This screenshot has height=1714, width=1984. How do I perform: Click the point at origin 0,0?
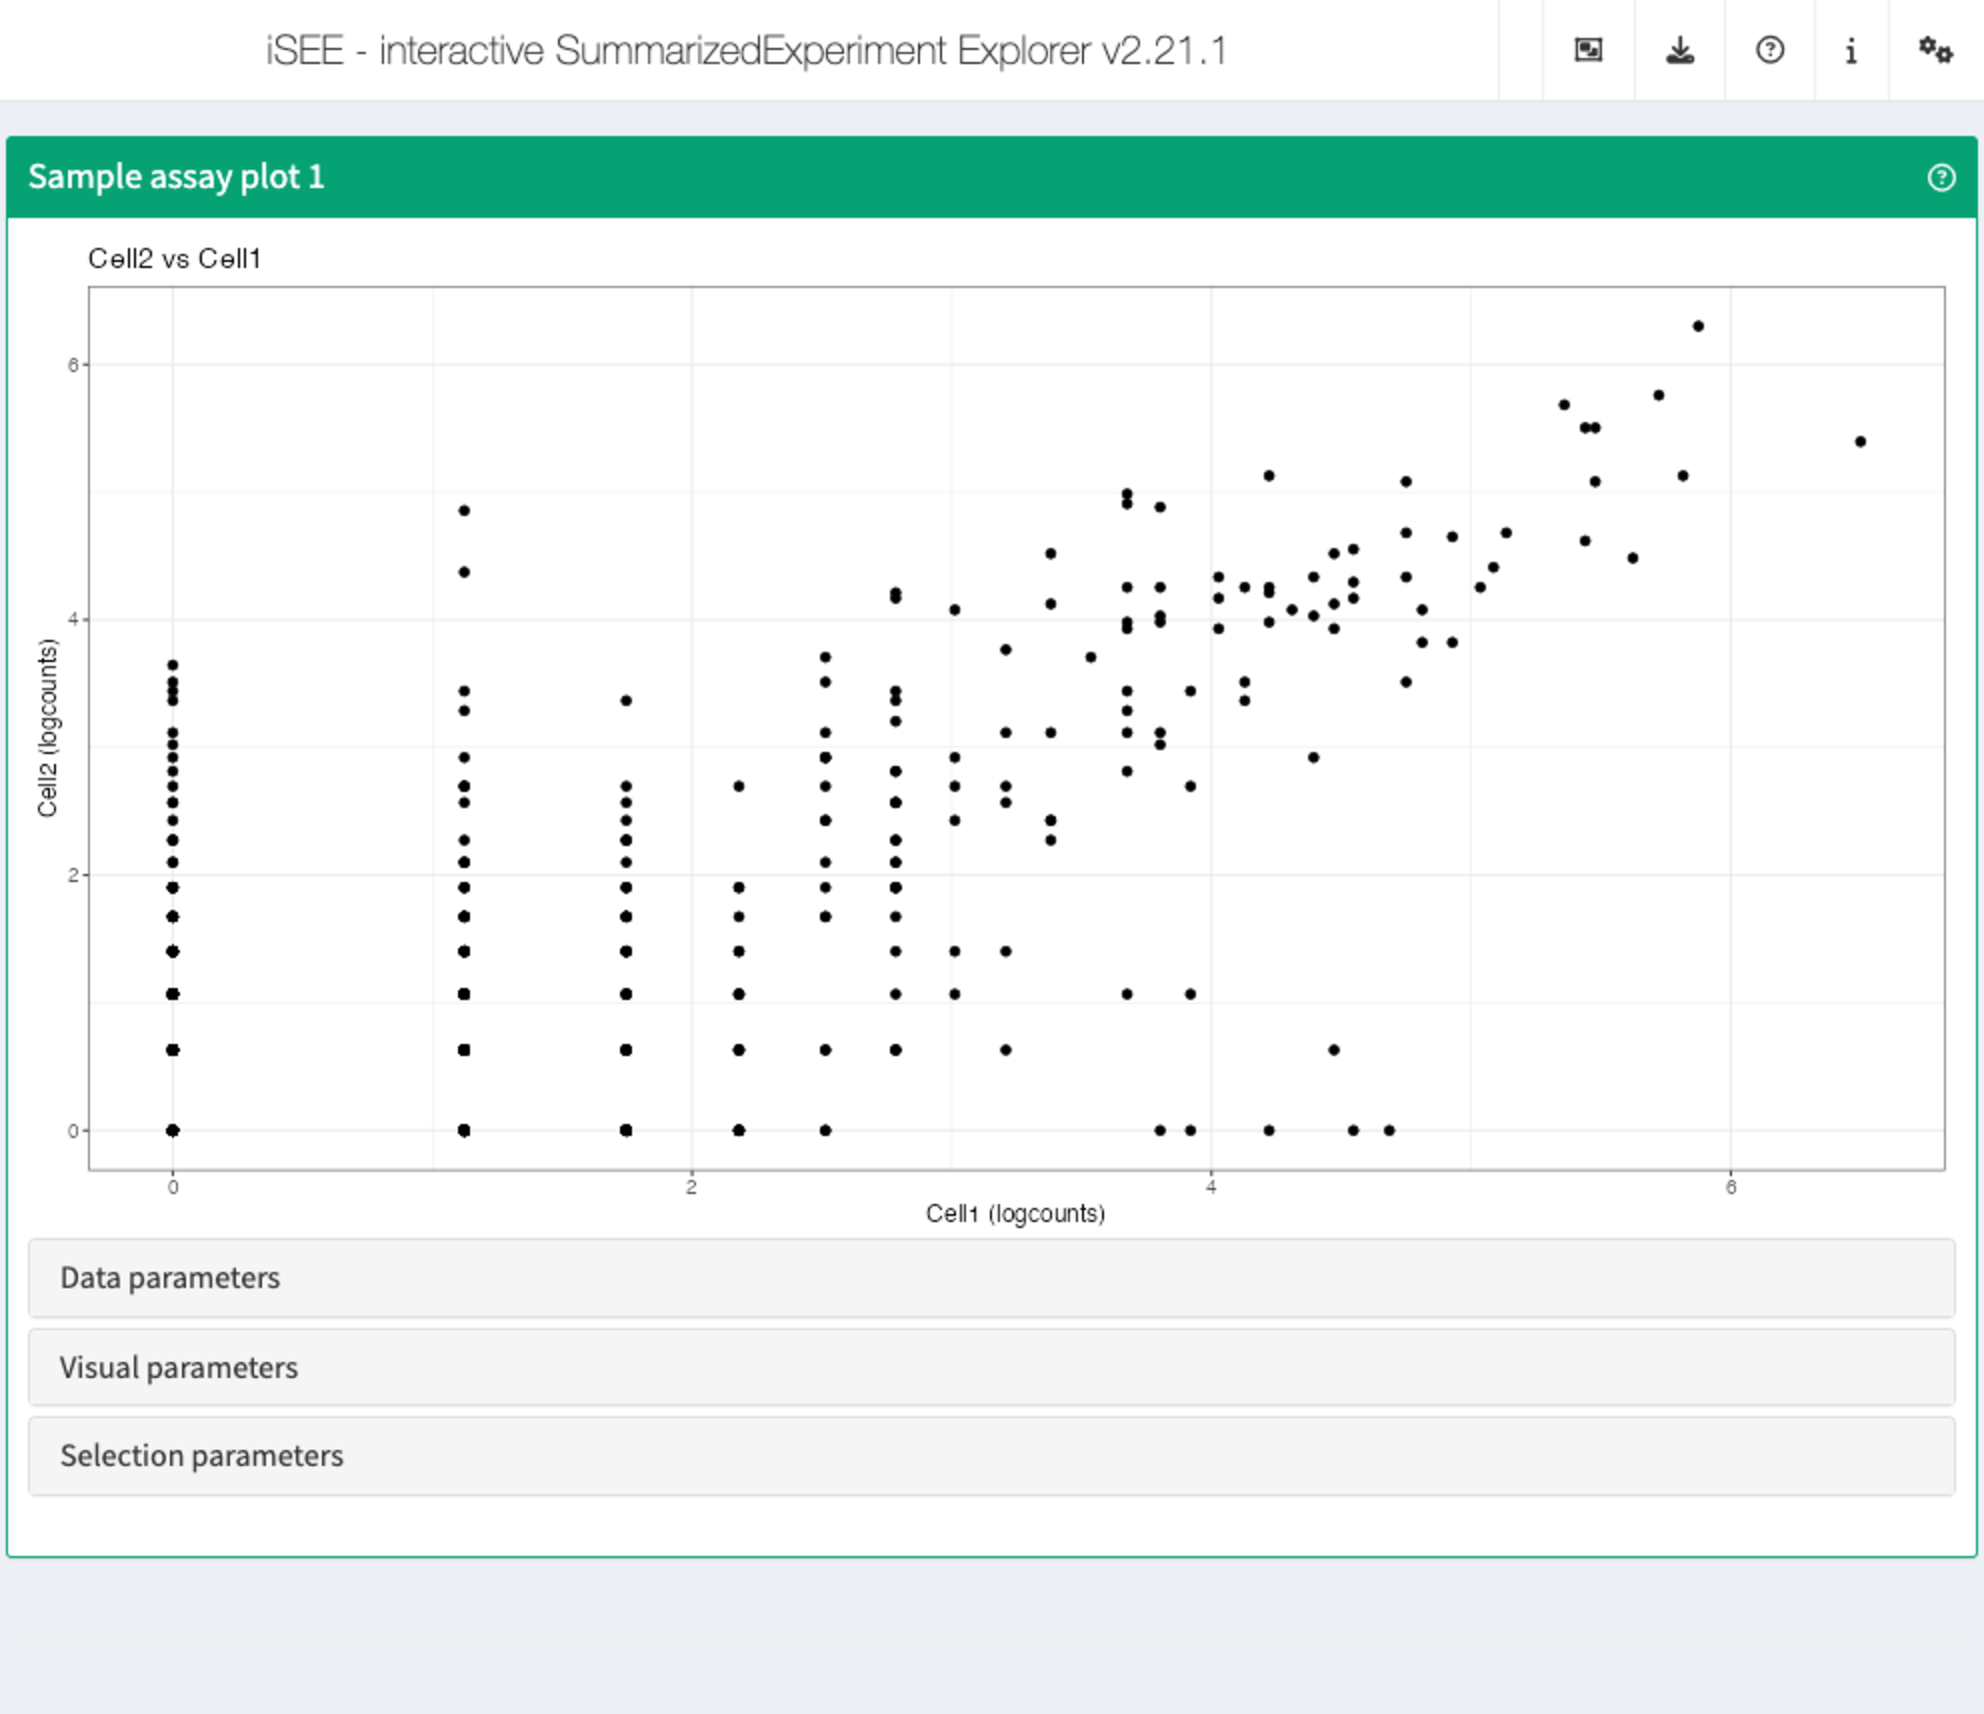coord(173,1130)
